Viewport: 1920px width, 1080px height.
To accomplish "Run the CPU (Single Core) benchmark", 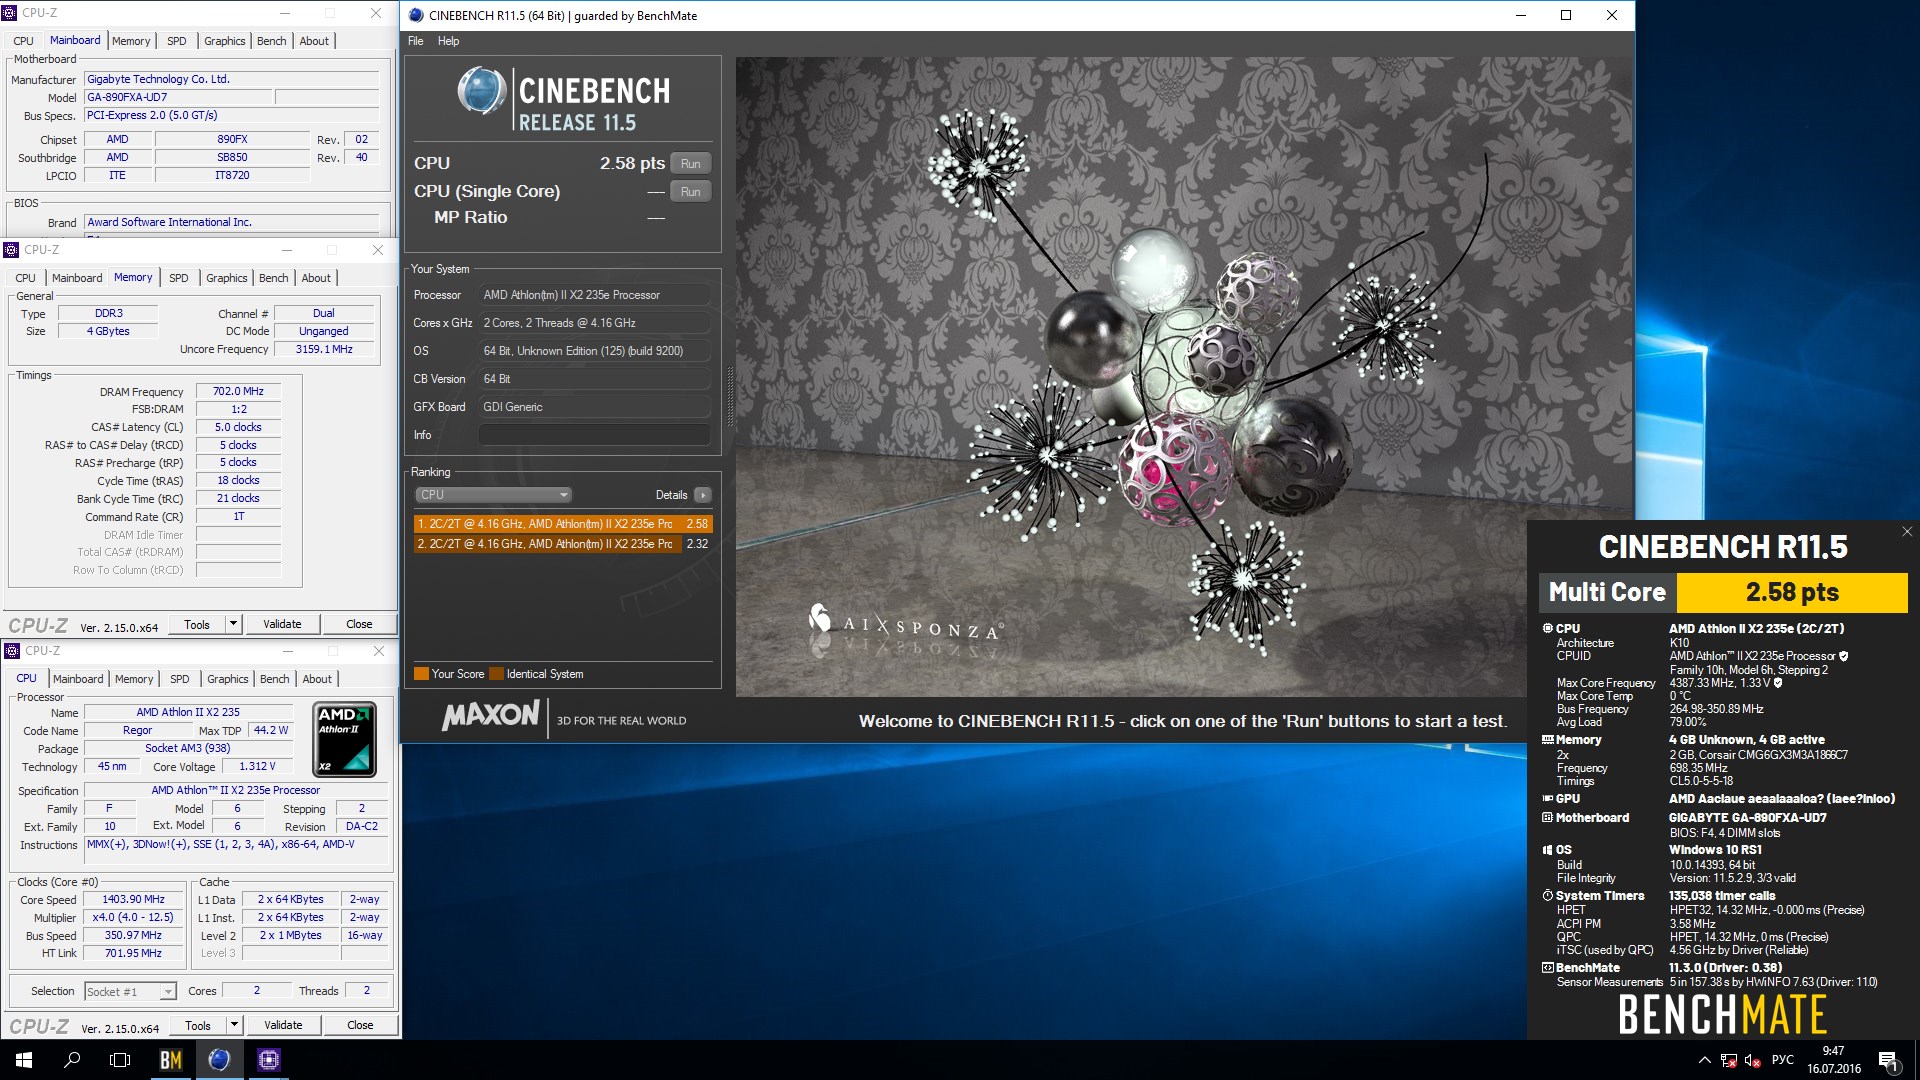I will 691,192.
